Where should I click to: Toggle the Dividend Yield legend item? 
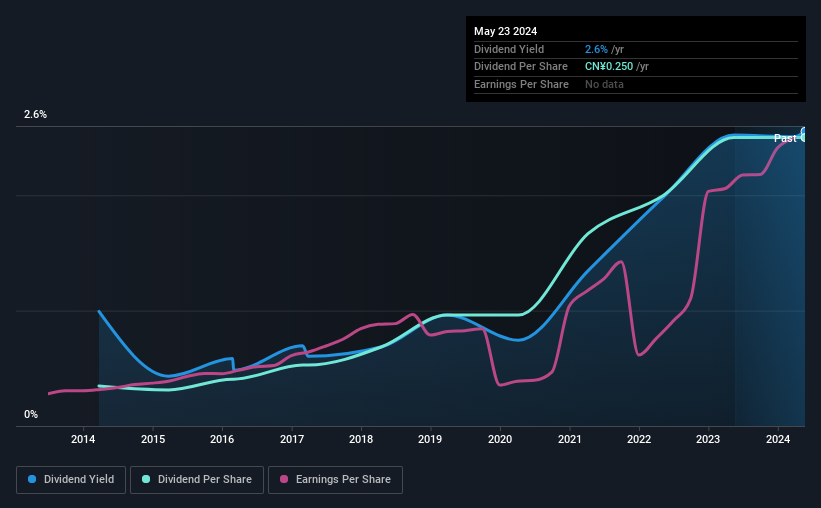coord(71,480)
